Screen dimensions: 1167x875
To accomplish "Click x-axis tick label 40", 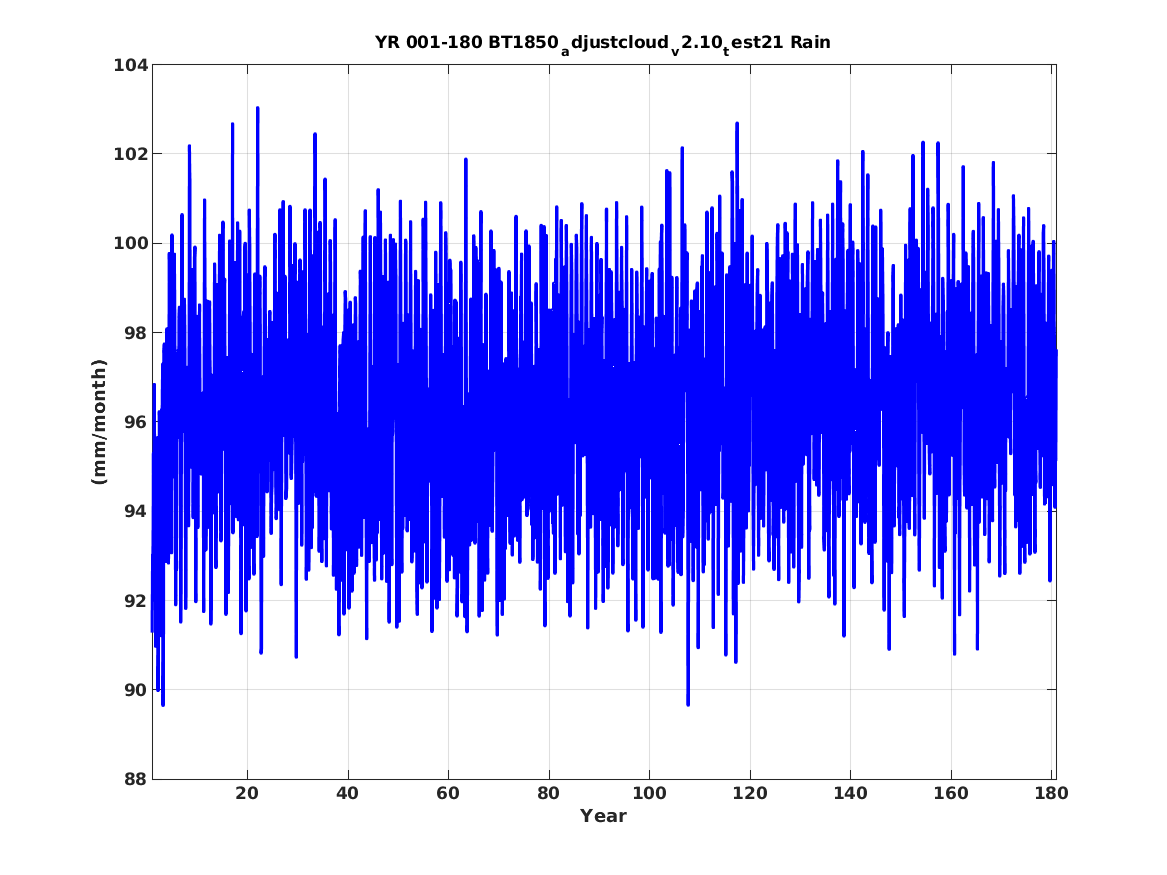I will (x=348, y=794).
